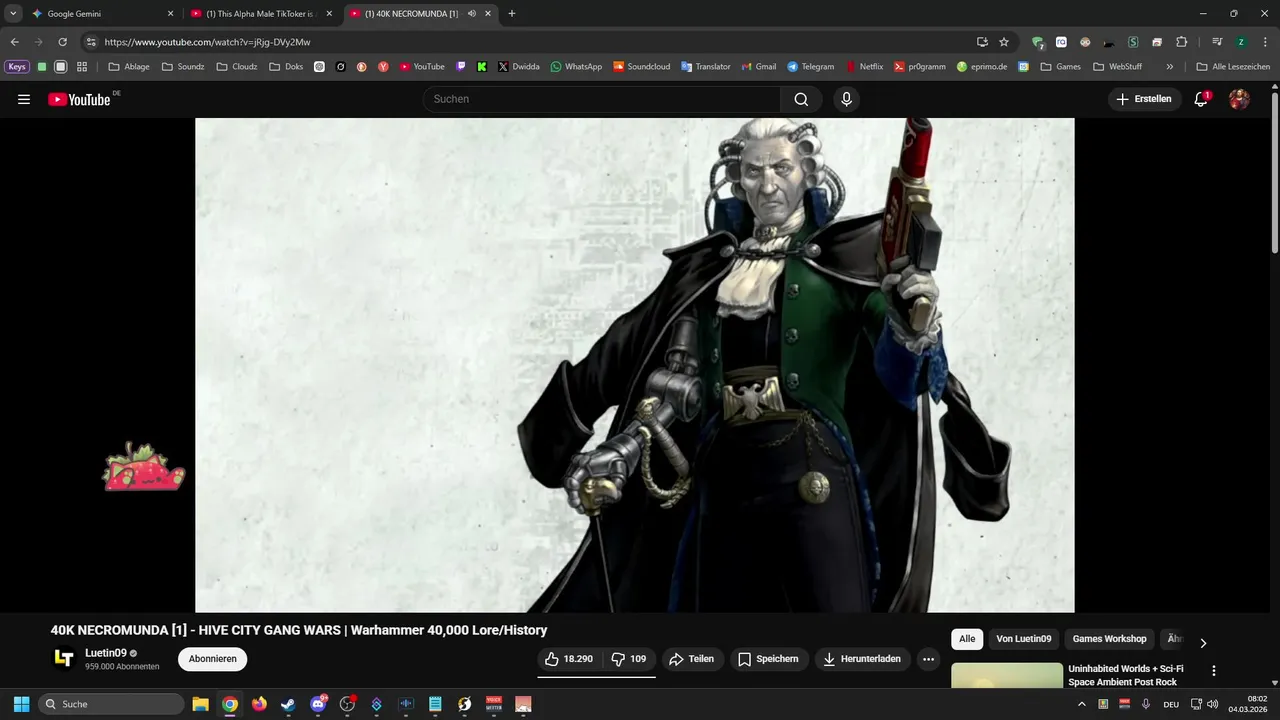Viewport: 1280px width, 720px height.
Task: Open the Alle Lesezeichen folder
Action: [x=1233, y=67]
